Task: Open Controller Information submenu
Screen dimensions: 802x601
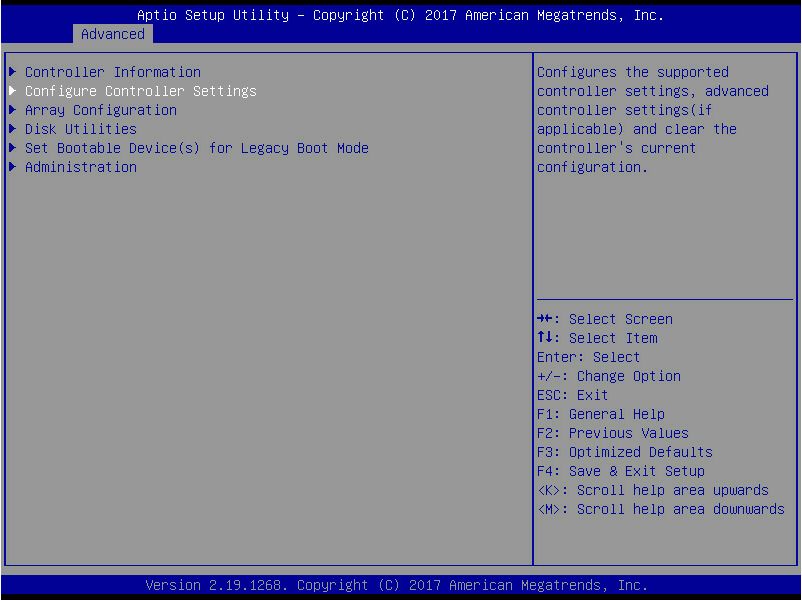Action: click(x=113, y=72)
